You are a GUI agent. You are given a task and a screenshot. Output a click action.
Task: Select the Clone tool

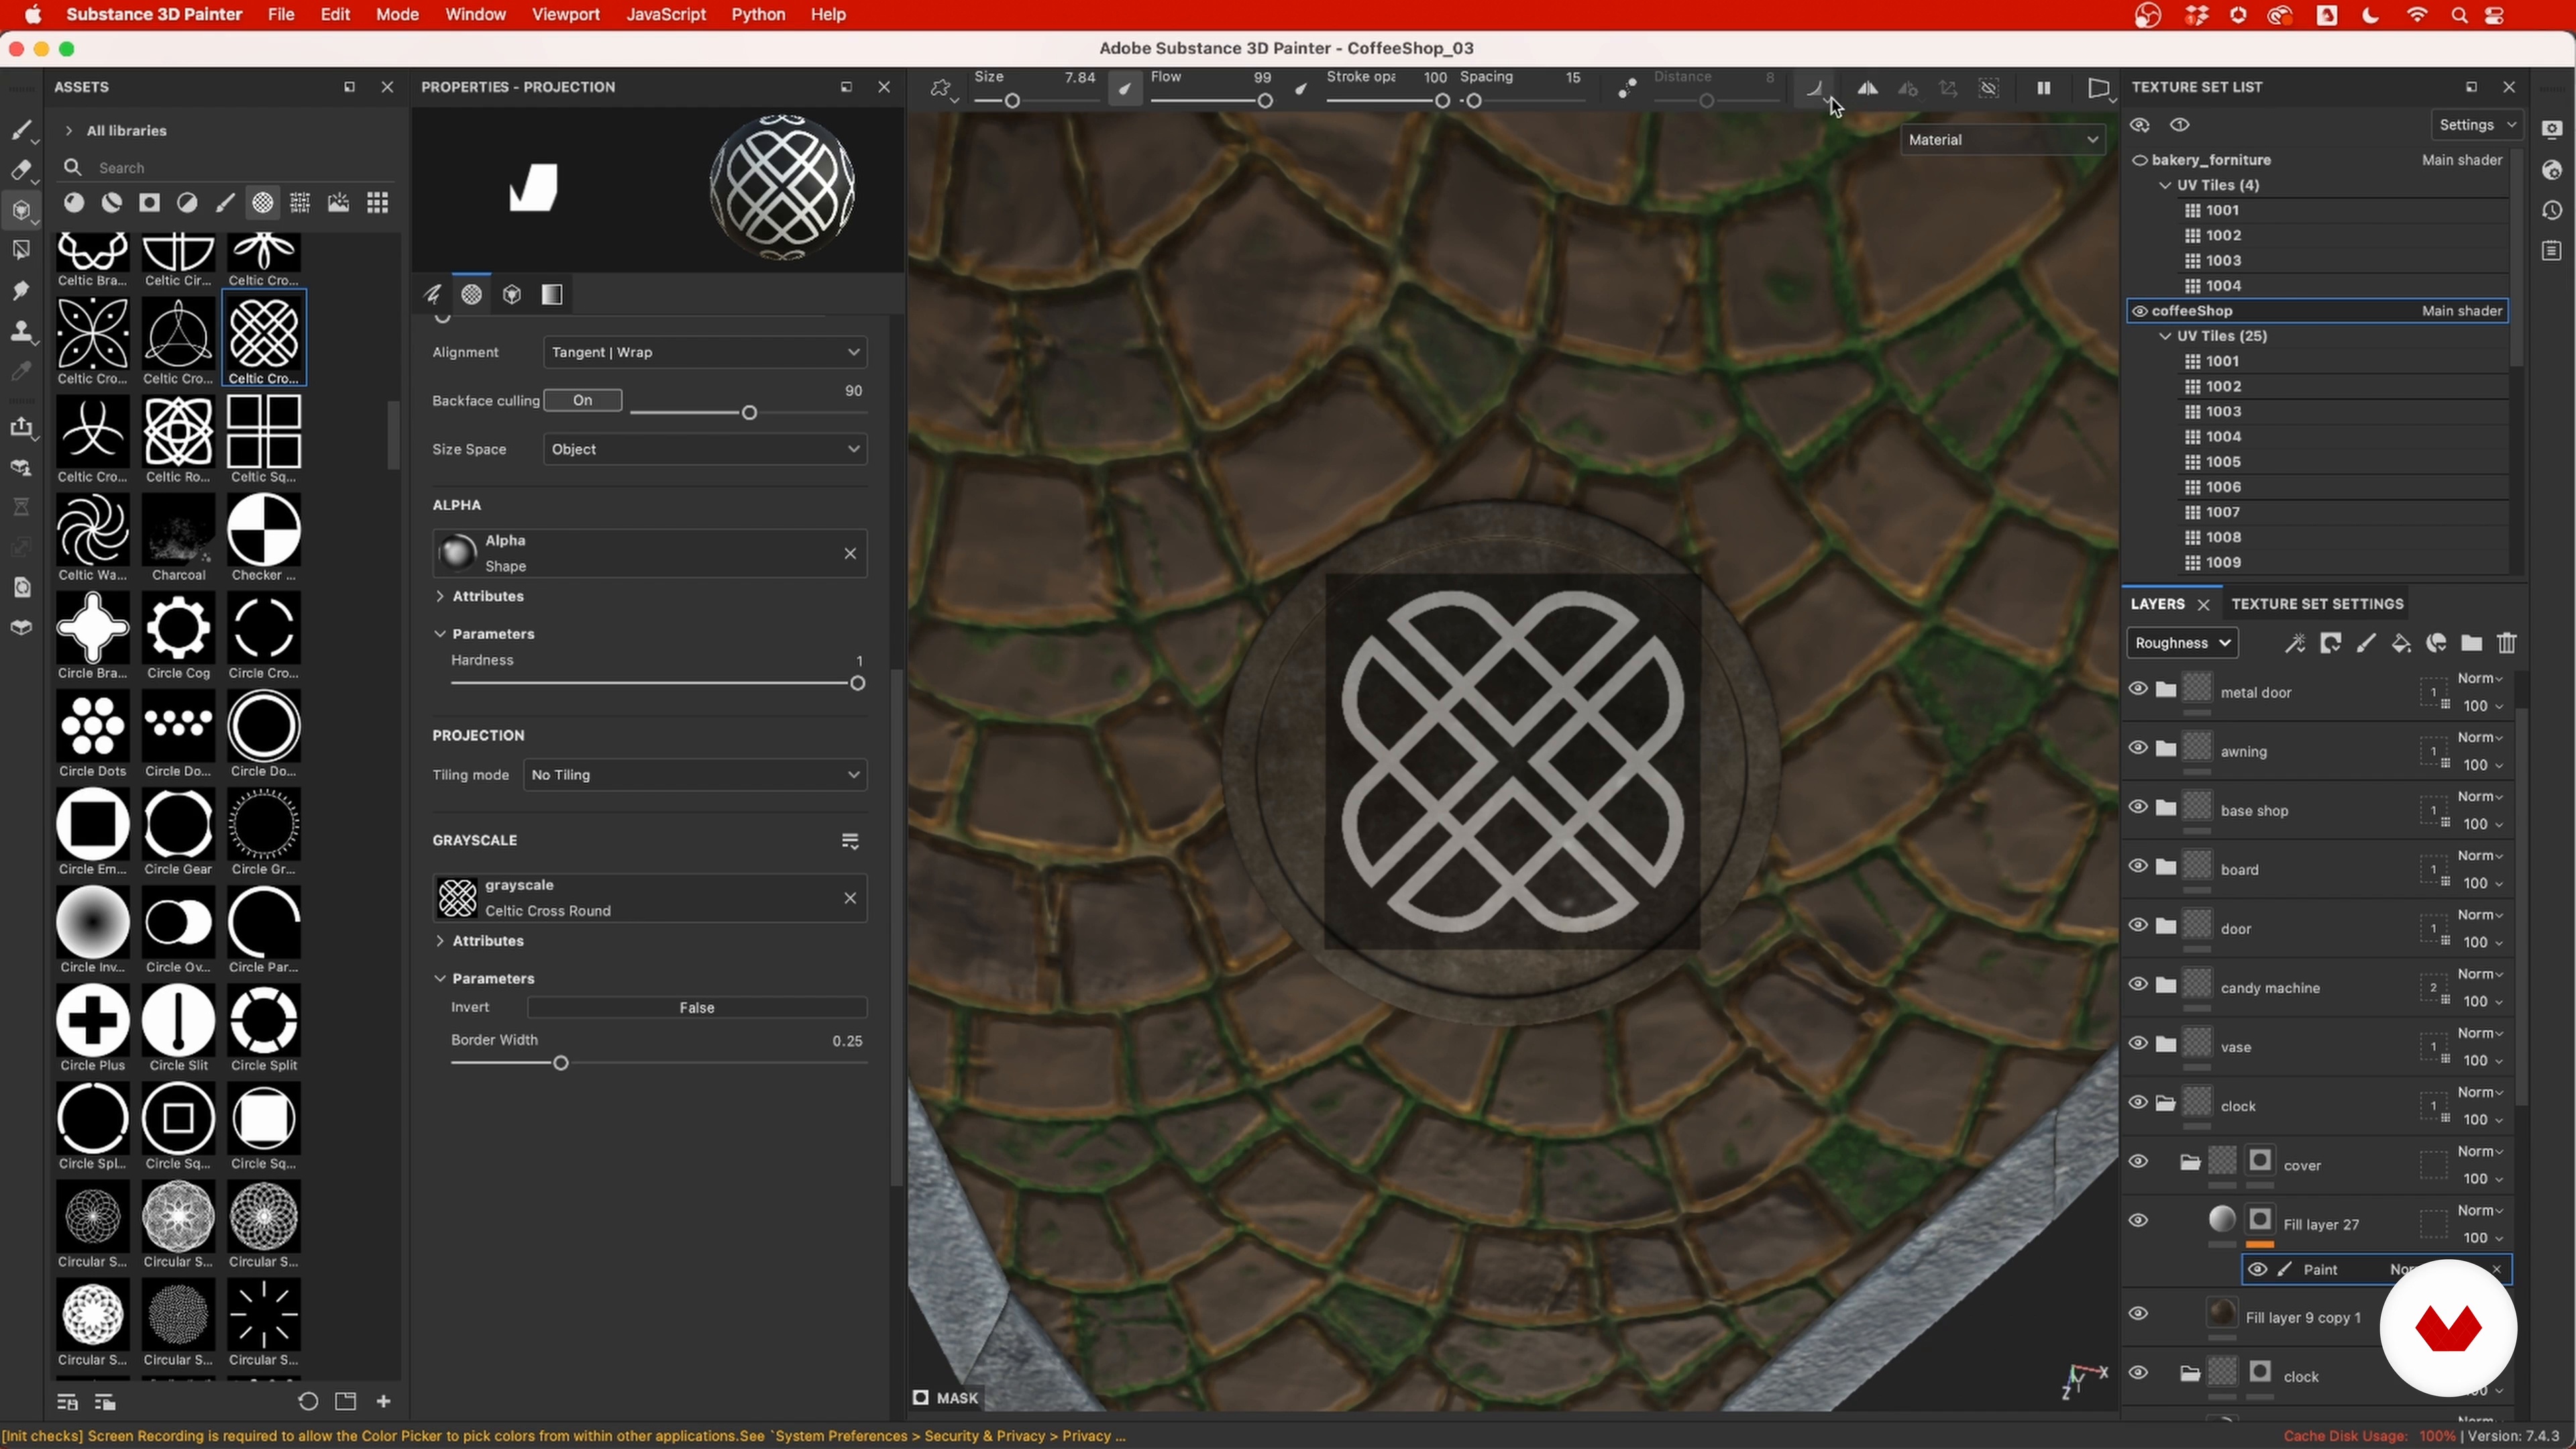coord(21,331)
